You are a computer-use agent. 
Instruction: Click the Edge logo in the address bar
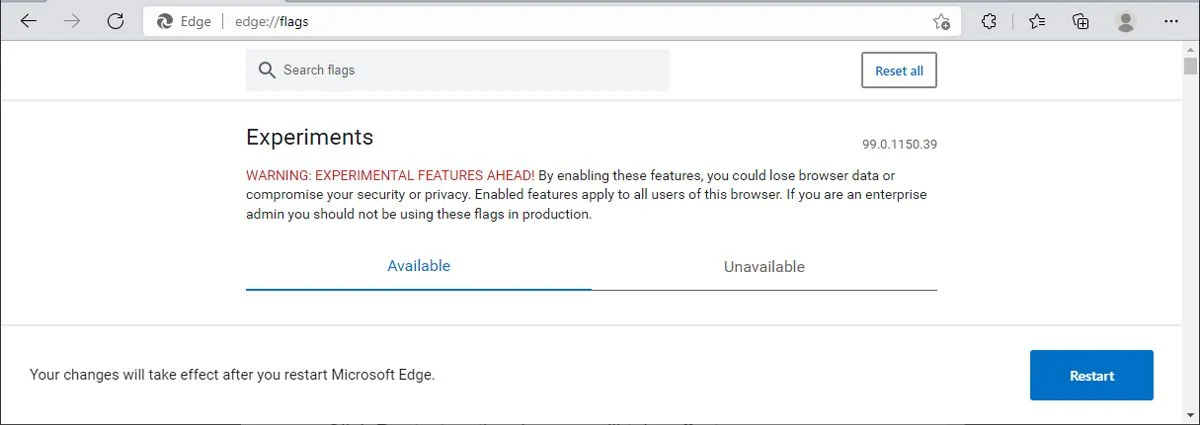[x=166, y=21]
